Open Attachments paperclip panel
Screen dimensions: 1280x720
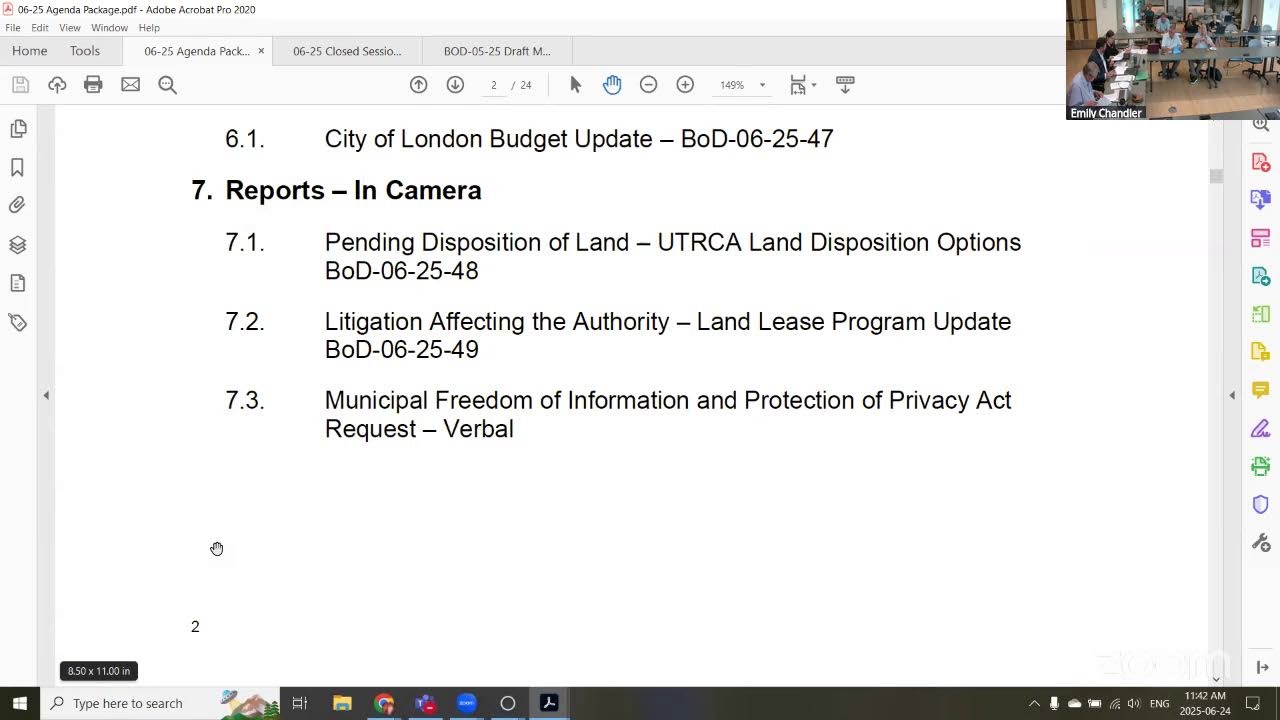point(17,205)
